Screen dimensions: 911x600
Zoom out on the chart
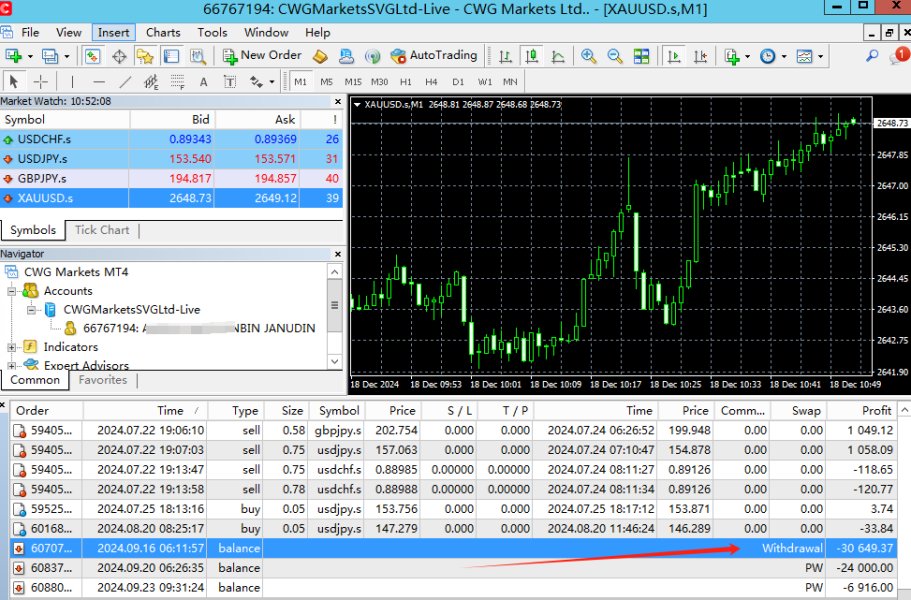[613, 56]
